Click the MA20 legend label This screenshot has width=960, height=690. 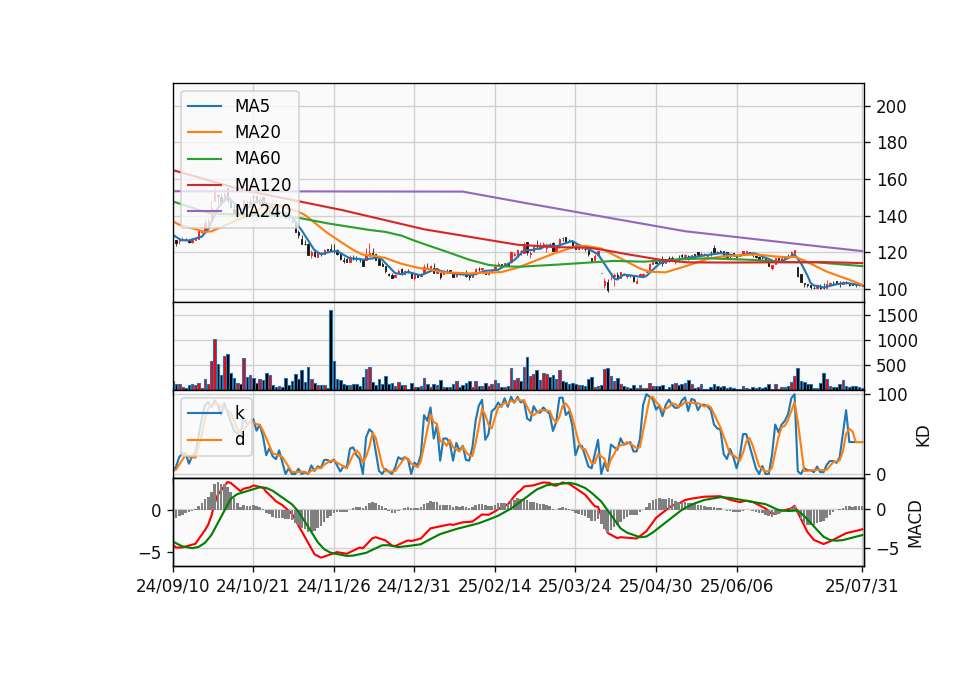coord(257,132)
